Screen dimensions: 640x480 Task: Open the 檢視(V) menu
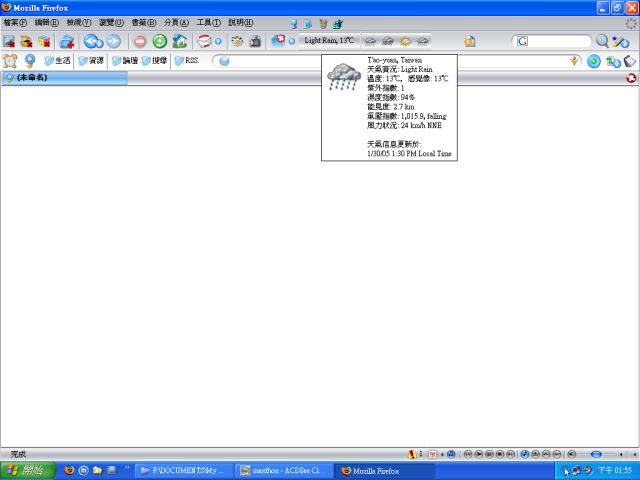pos(79,23)
